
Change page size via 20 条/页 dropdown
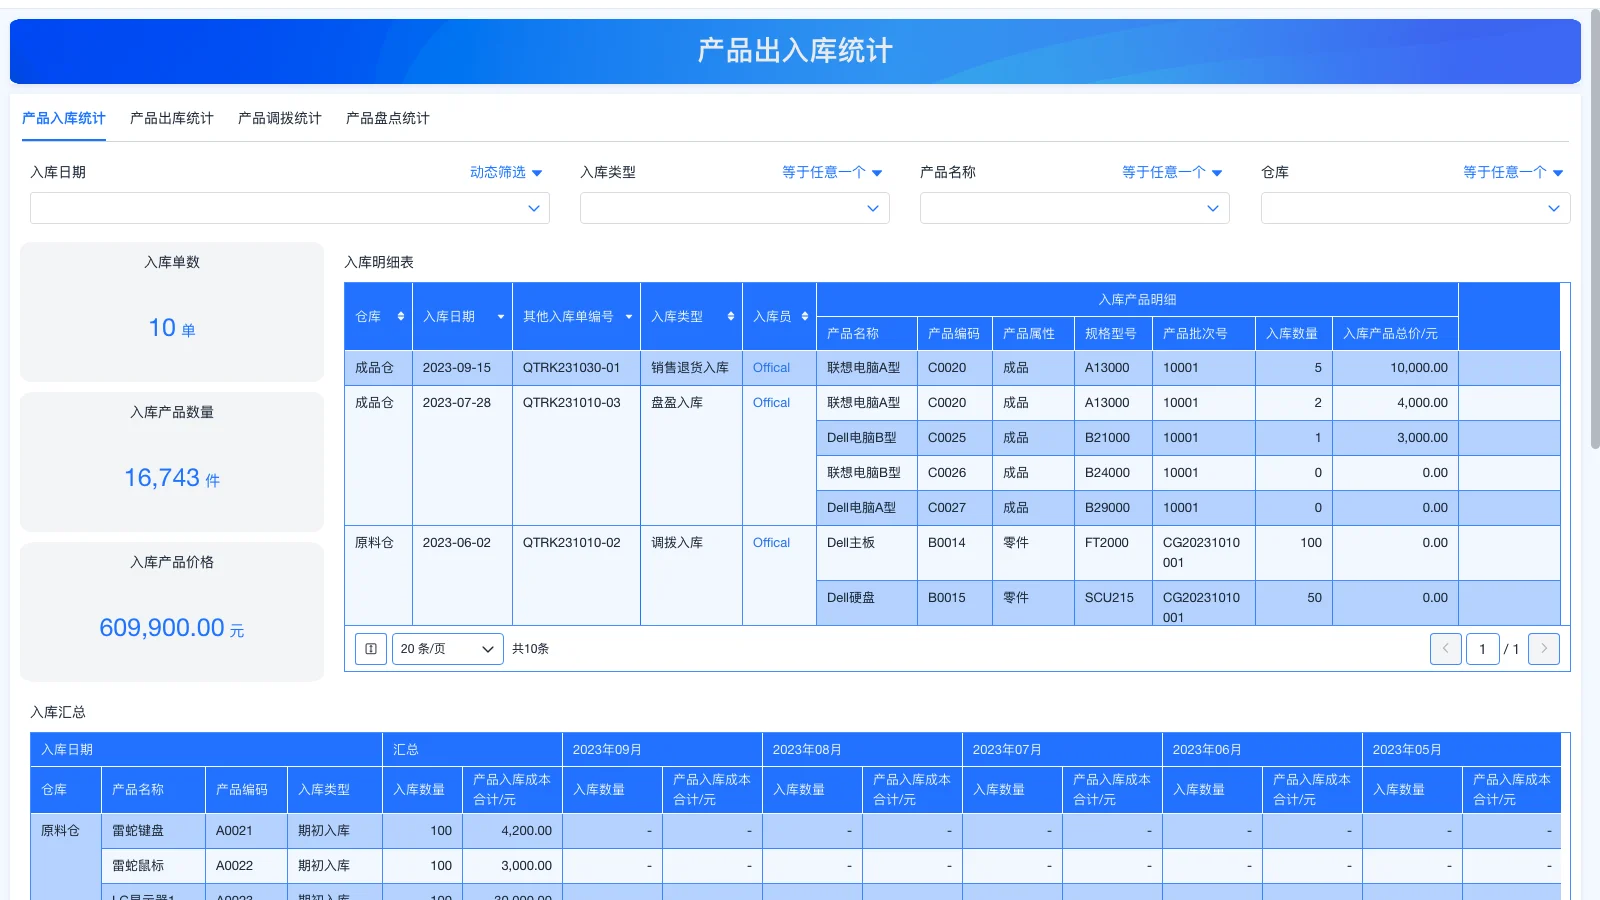pos(447,648)
